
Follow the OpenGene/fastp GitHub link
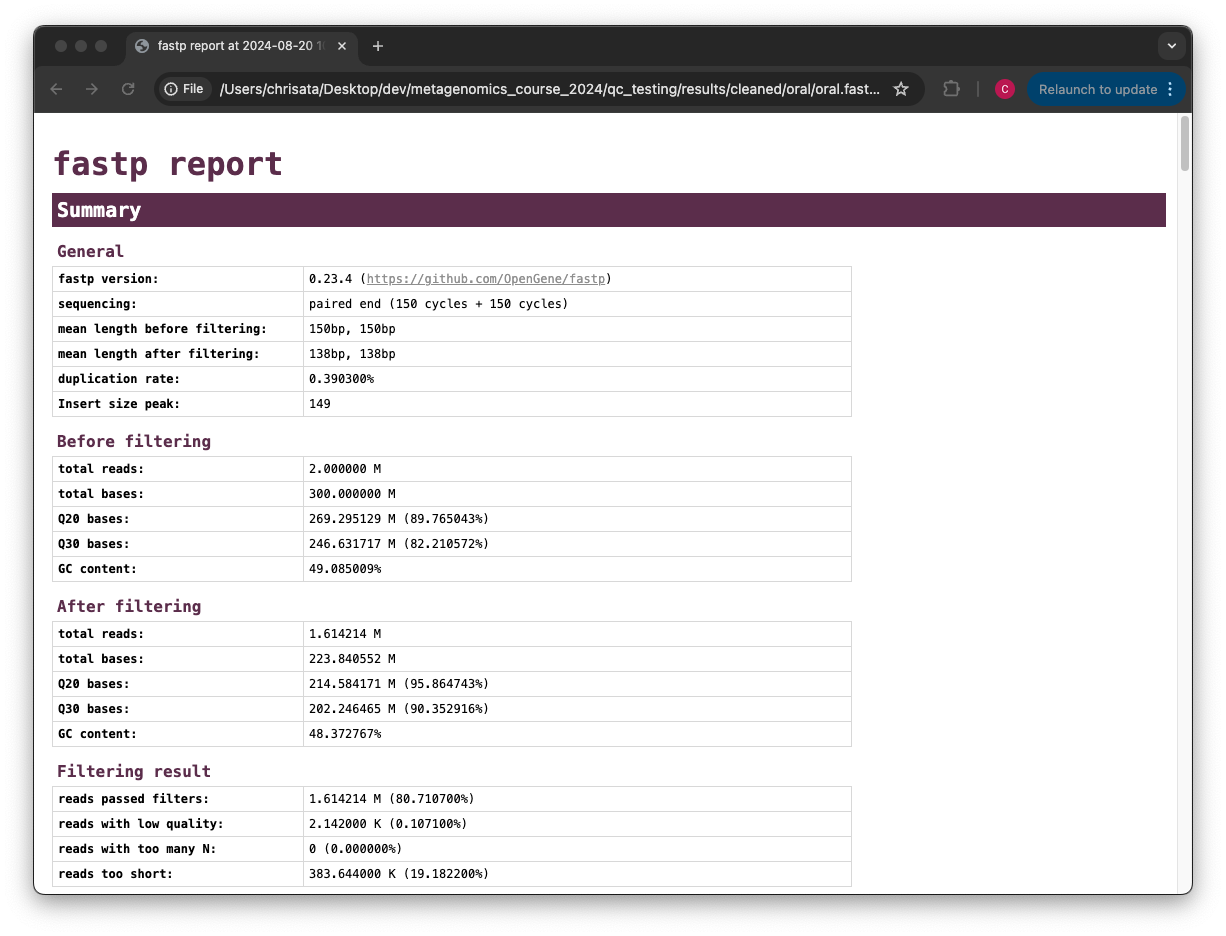[487, 279]
